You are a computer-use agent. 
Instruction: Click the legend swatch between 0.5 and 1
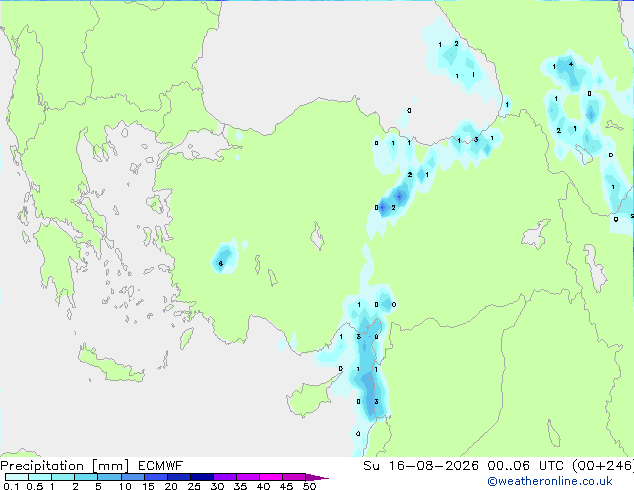(40, 477)
